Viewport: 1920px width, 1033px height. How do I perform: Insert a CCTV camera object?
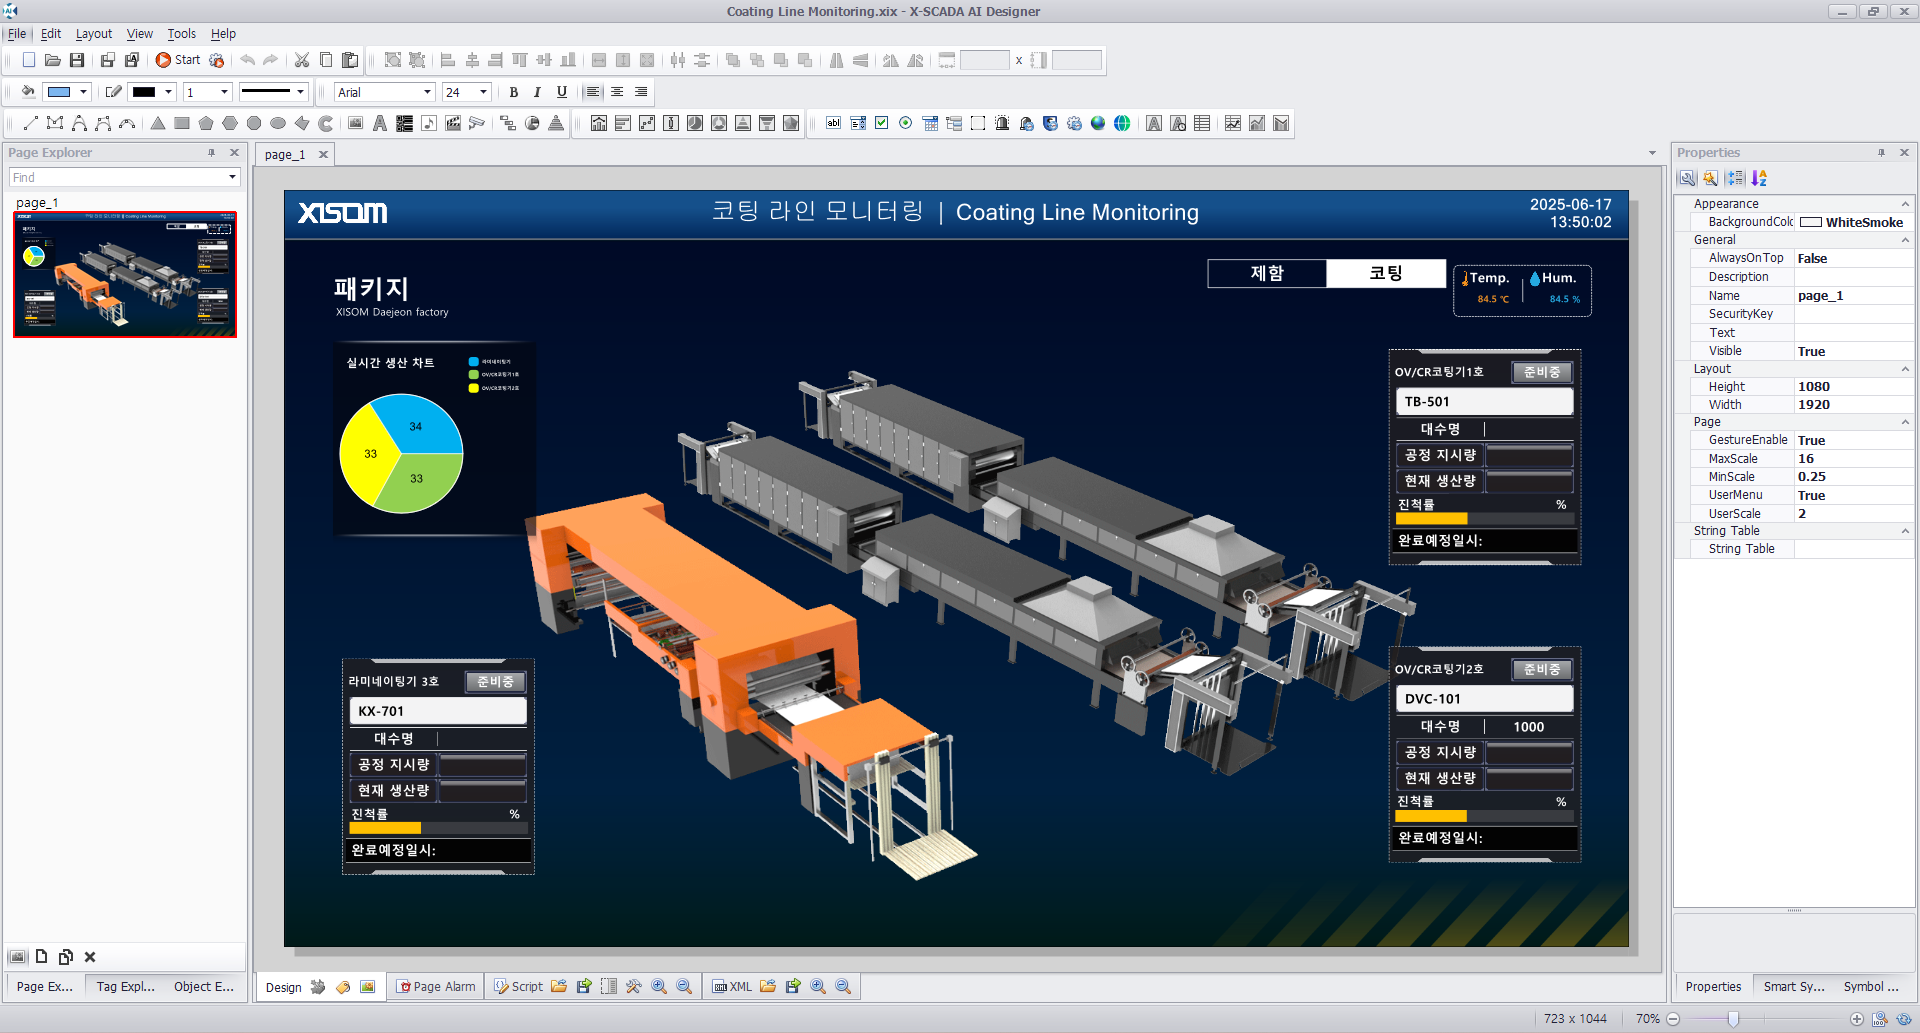coord(477,123)
